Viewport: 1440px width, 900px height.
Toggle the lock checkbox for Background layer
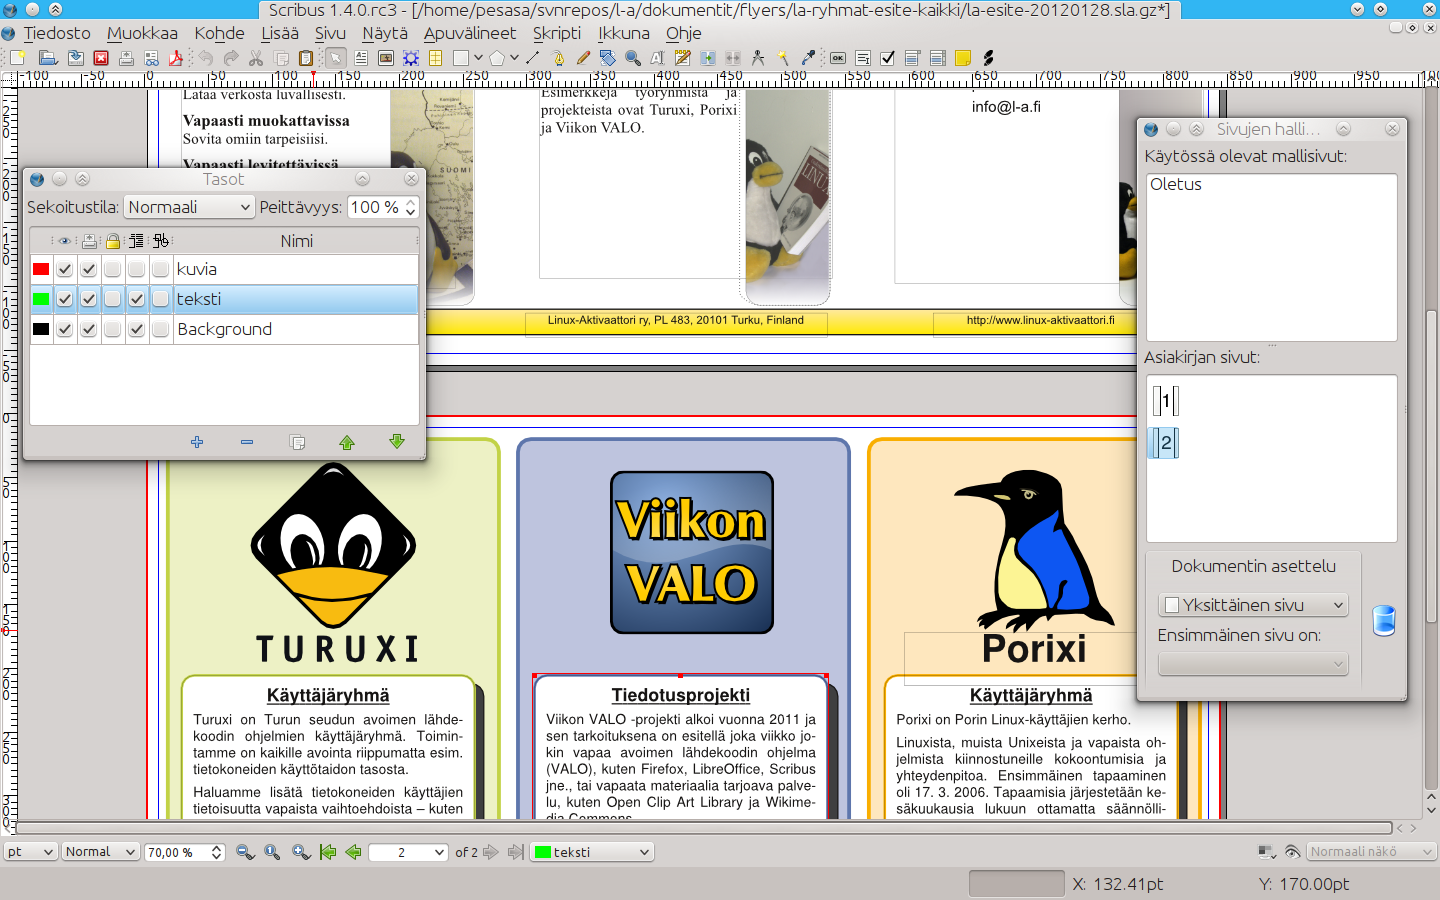(113, 329)
